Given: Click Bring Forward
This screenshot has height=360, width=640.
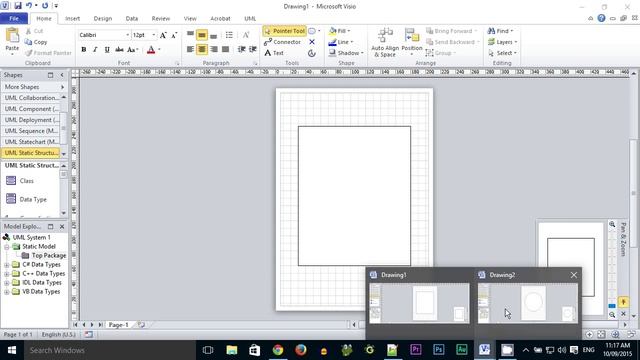Looking at the screenshot, I should coord(451,31).
